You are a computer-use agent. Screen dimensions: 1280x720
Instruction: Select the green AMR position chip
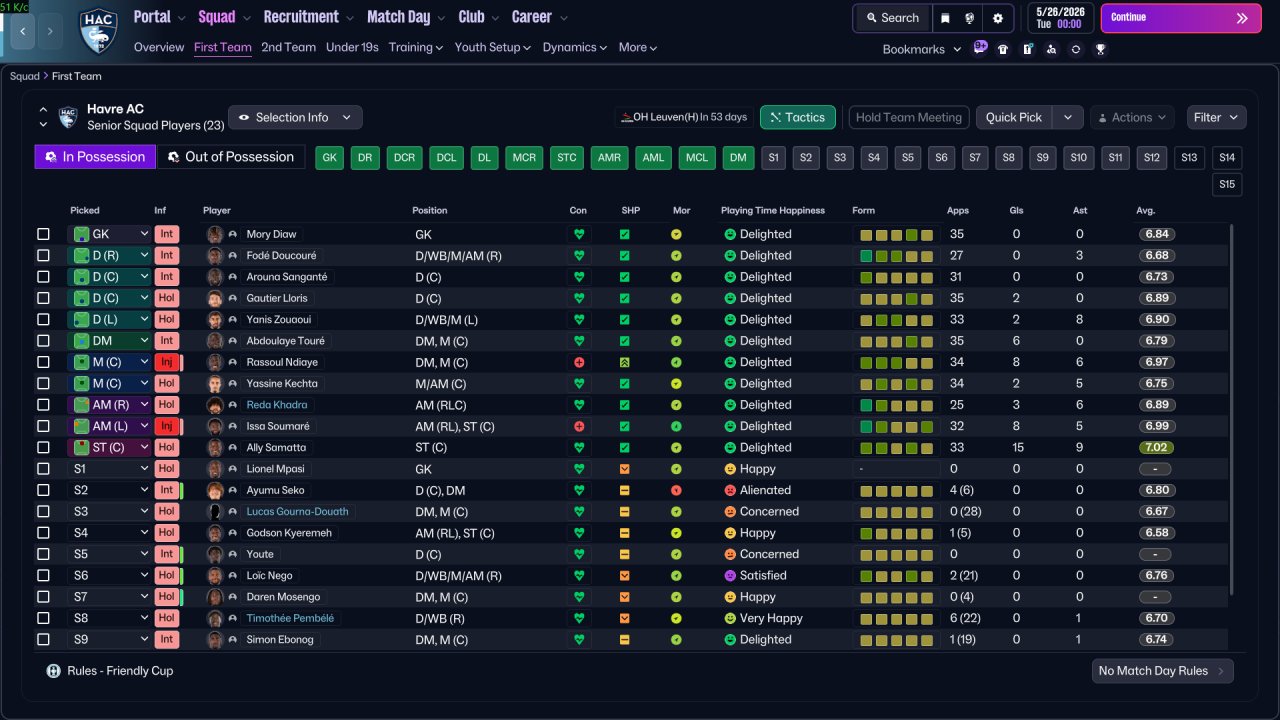tap(609, 157)
